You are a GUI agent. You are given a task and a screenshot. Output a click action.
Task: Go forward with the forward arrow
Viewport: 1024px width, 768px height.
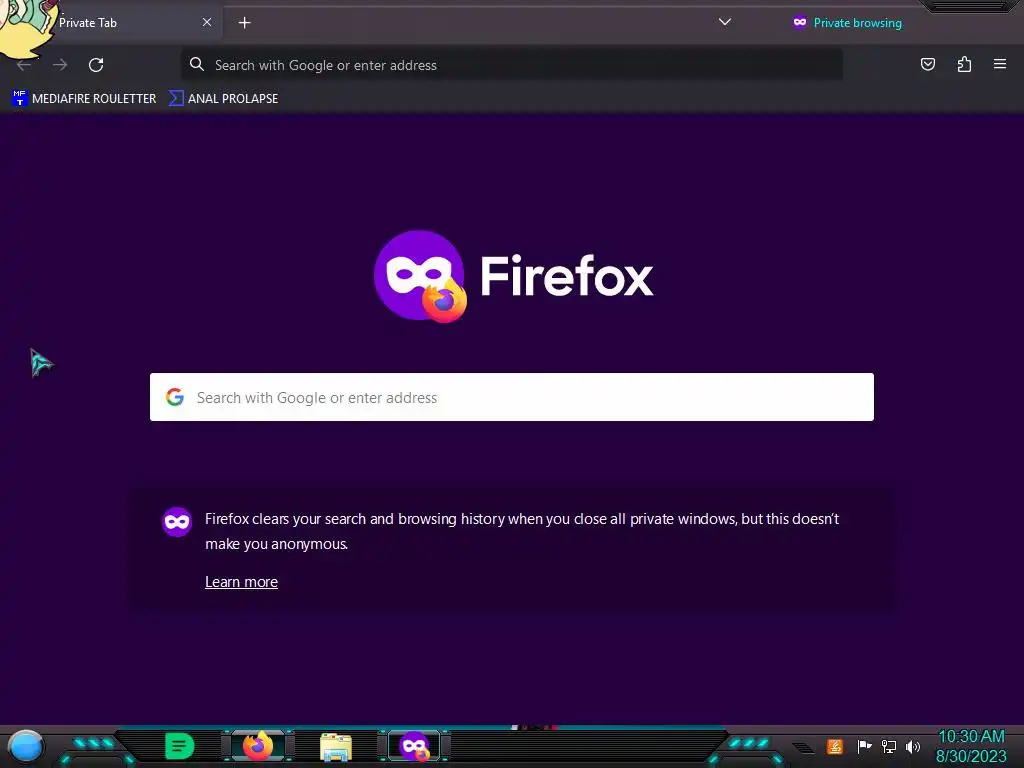[60, 65]
